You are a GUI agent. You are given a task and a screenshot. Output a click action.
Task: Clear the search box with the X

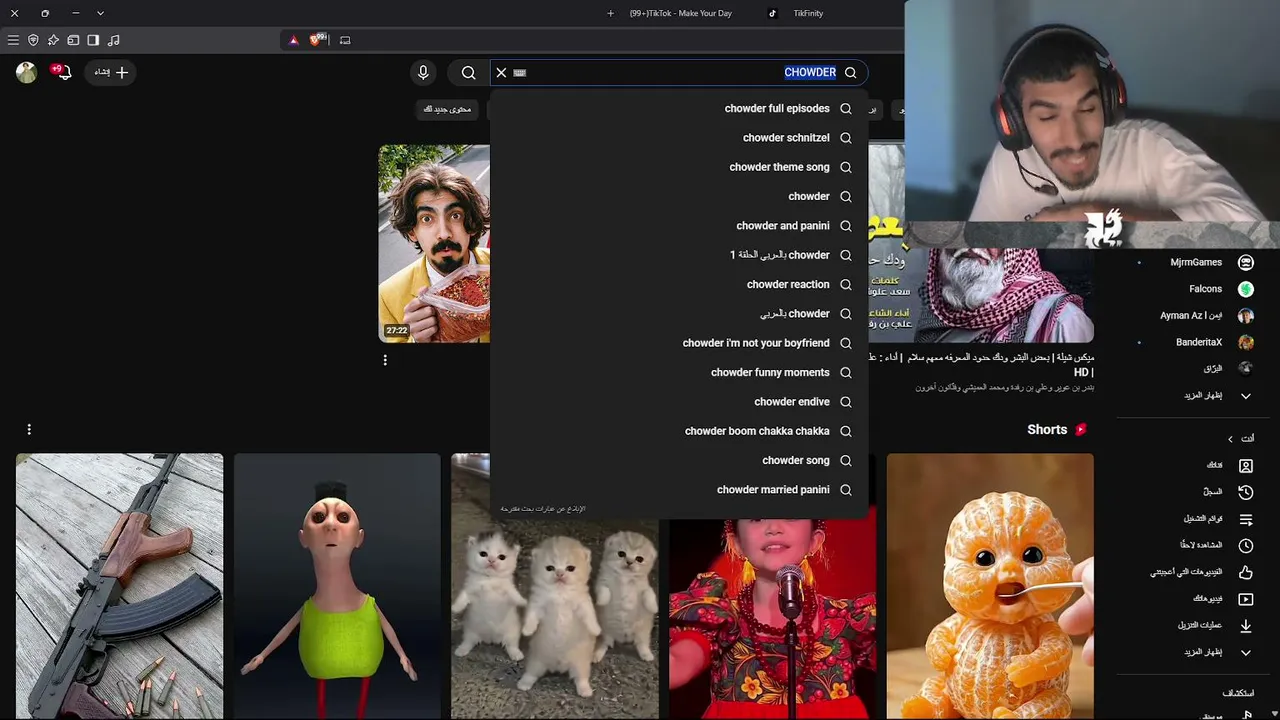(x=501, y=72)
